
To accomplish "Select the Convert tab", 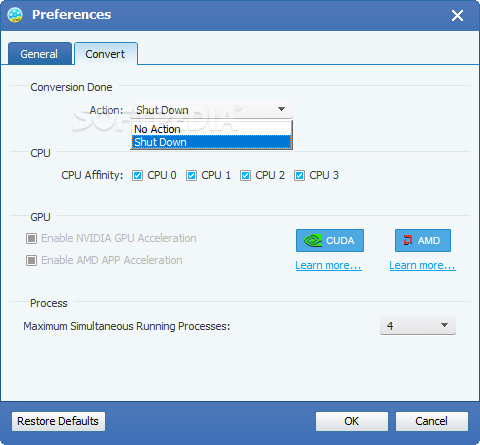I will tap(105, 54).
